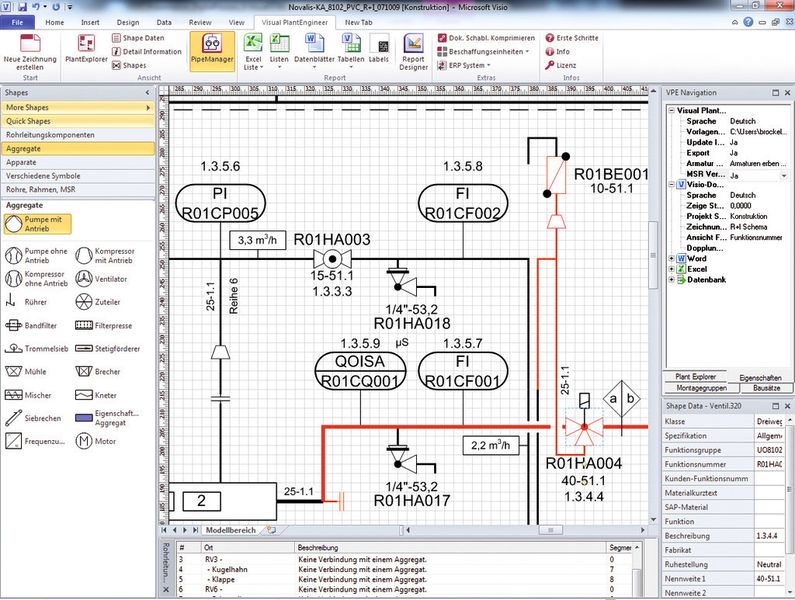Open the Excel Liste report
The image size is (795, 600).
pos(253,51)
